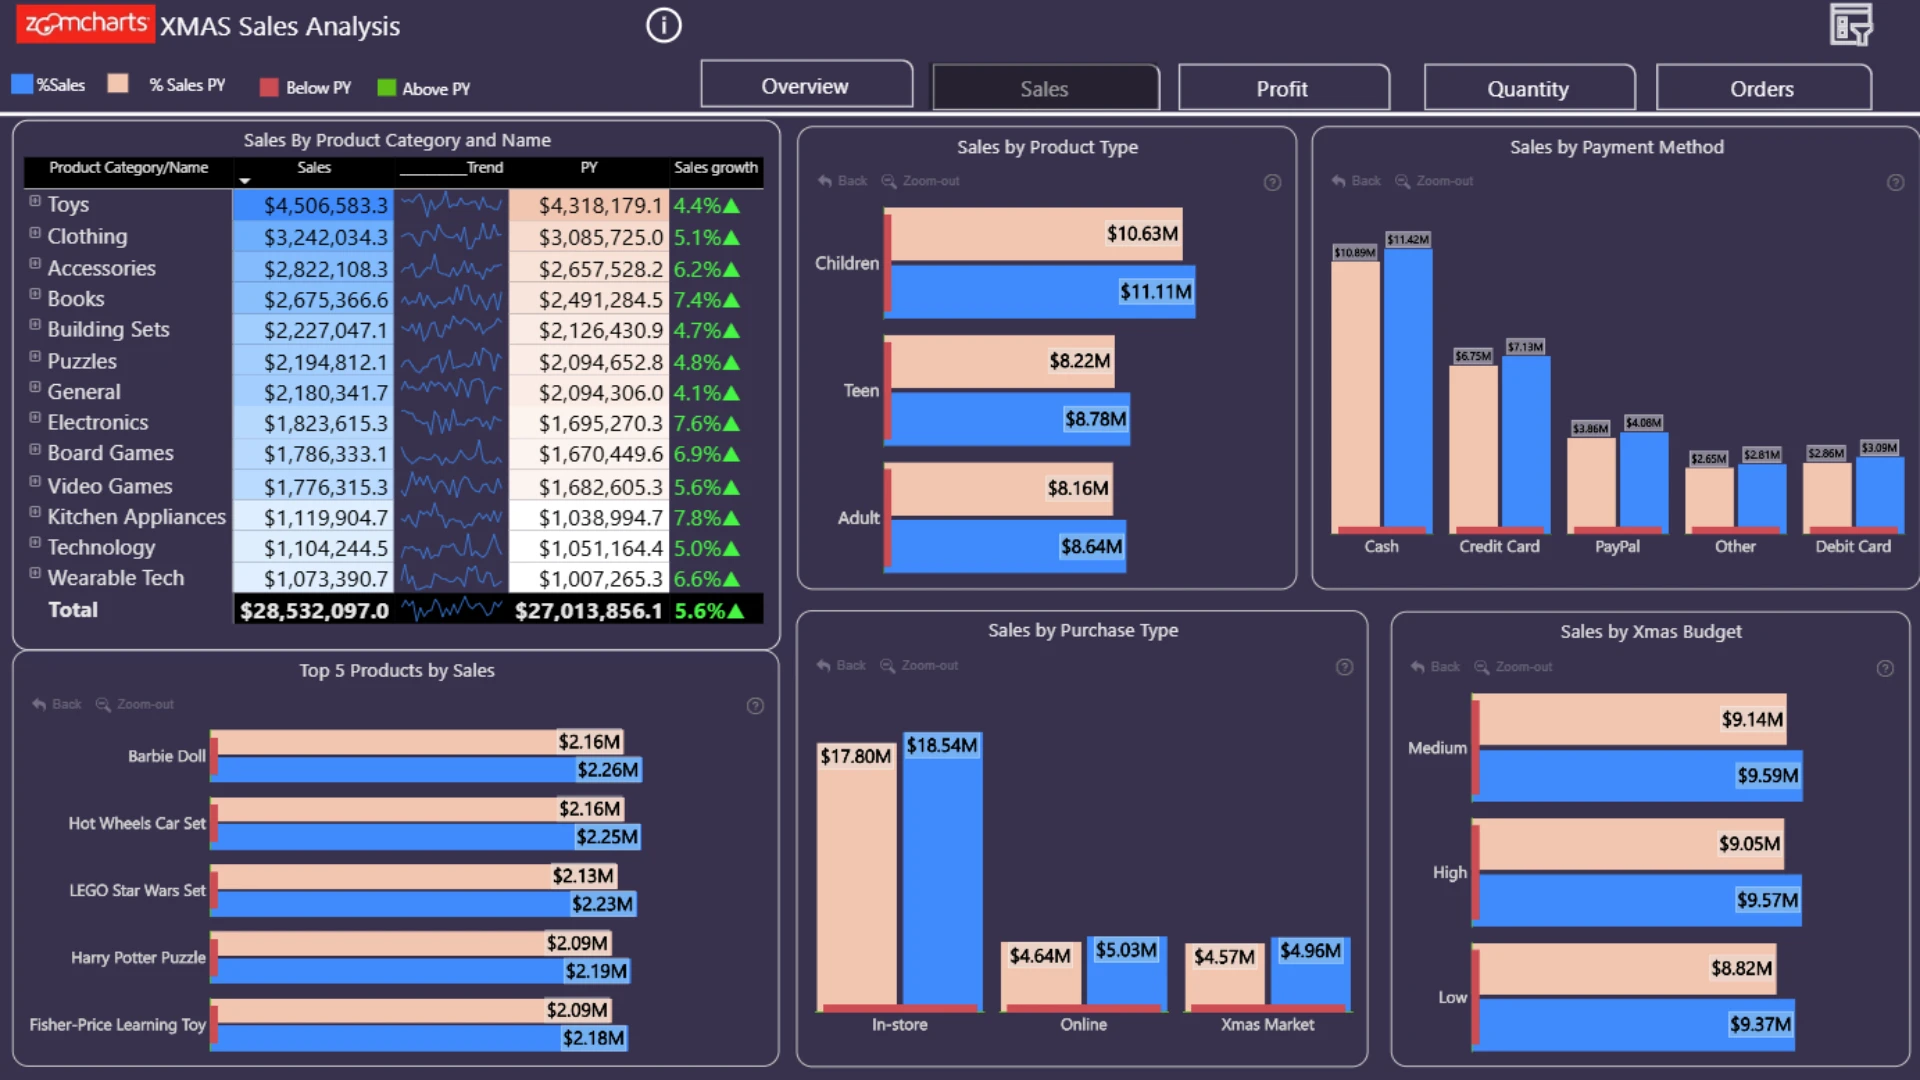
Task: Click the PY column header
Action: (x=589, y=168)
